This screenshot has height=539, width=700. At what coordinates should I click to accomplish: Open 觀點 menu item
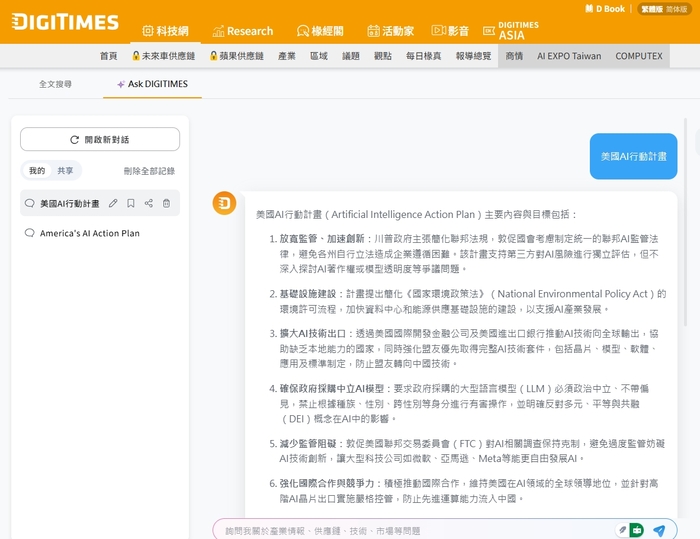(383, 56)
